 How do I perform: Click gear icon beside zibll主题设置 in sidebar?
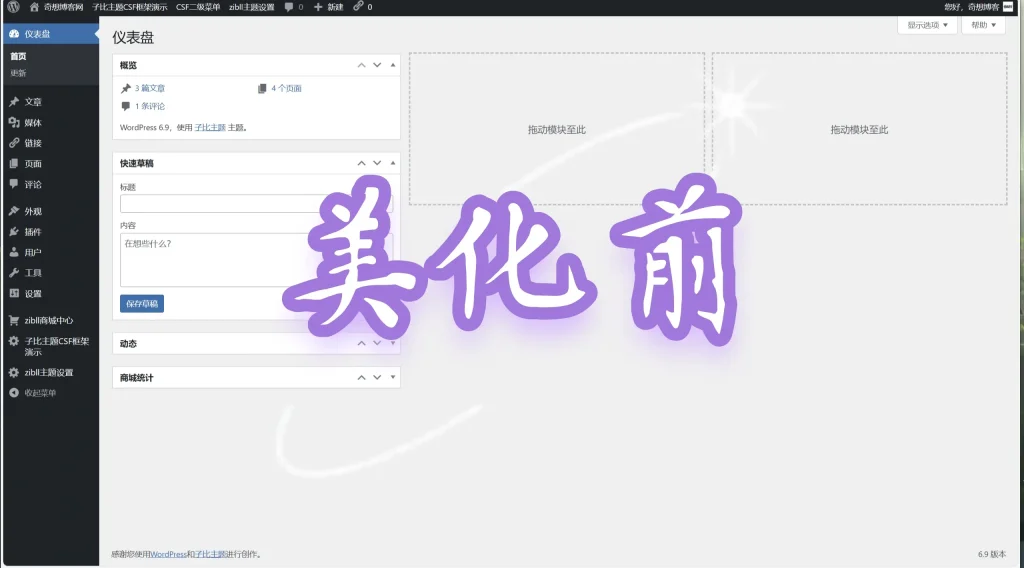pos(14,373)
